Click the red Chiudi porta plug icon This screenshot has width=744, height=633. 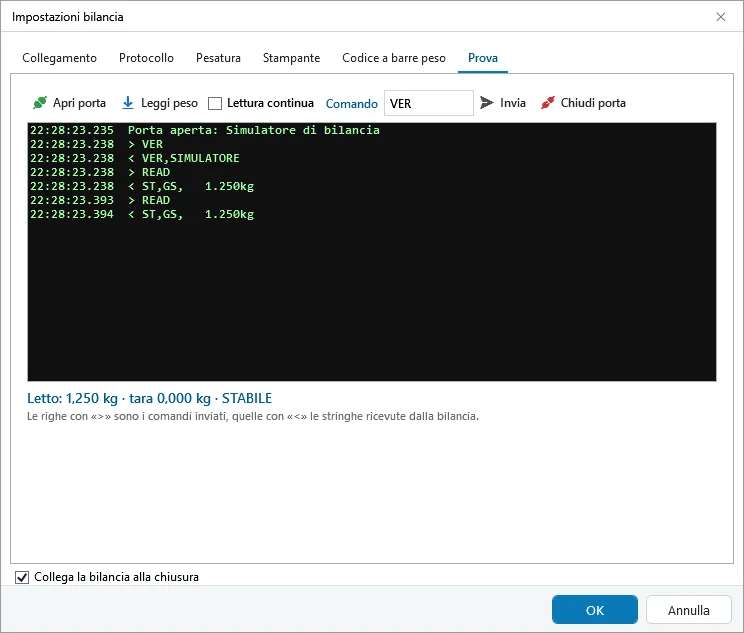(548, 102)
